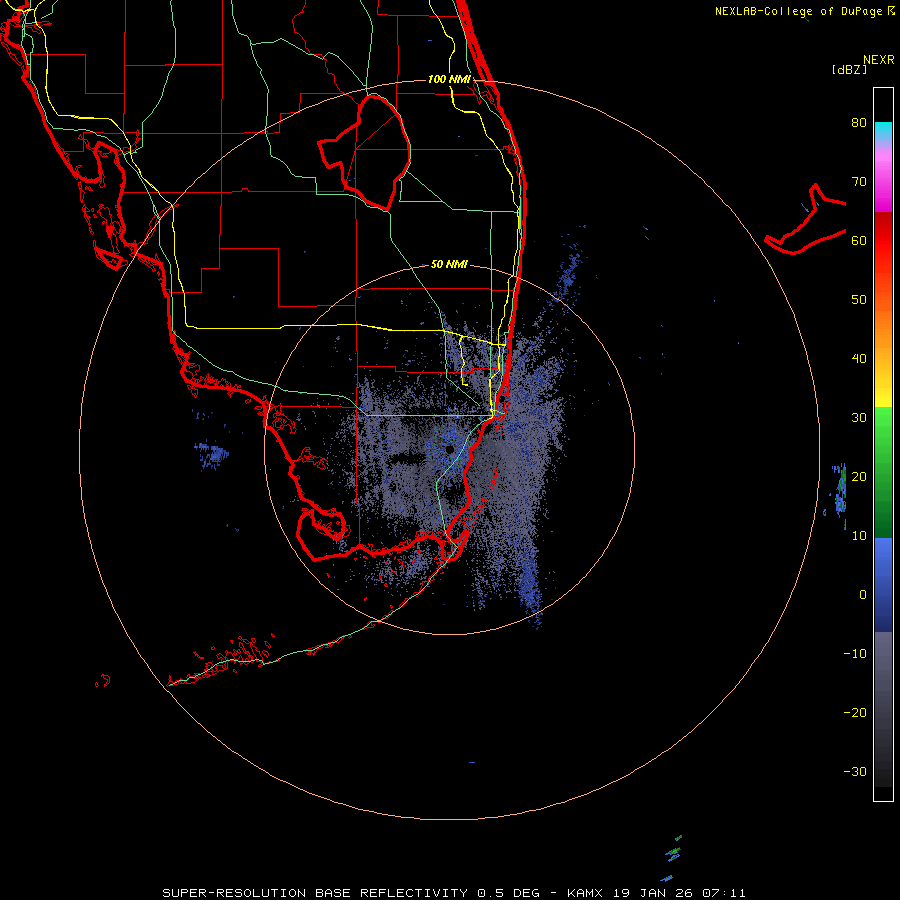Screen dimensions: 900x900
Task: Click the 20 value on the dBZ scale
Action: coord(859,476)
